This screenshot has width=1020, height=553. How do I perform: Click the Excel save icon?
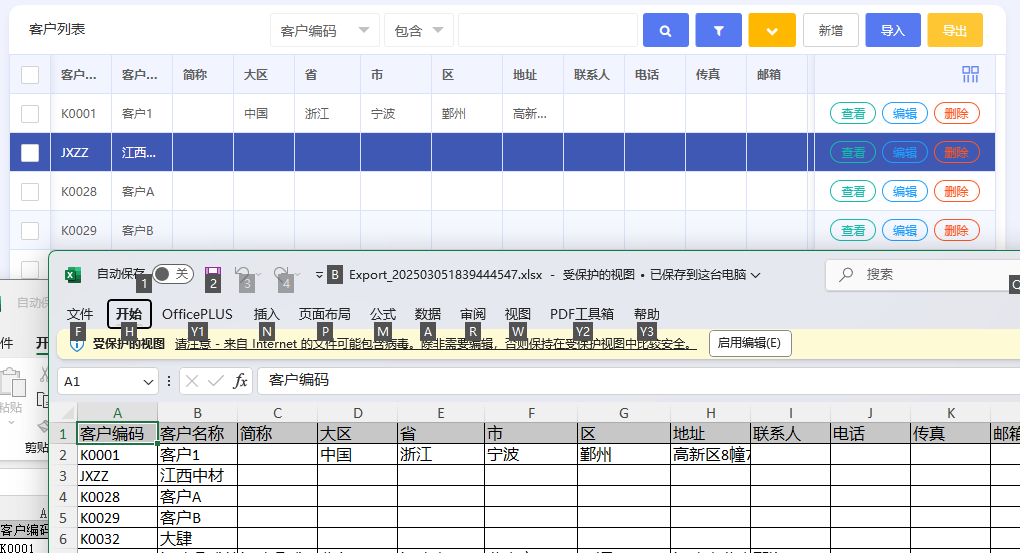pos(213,273)
